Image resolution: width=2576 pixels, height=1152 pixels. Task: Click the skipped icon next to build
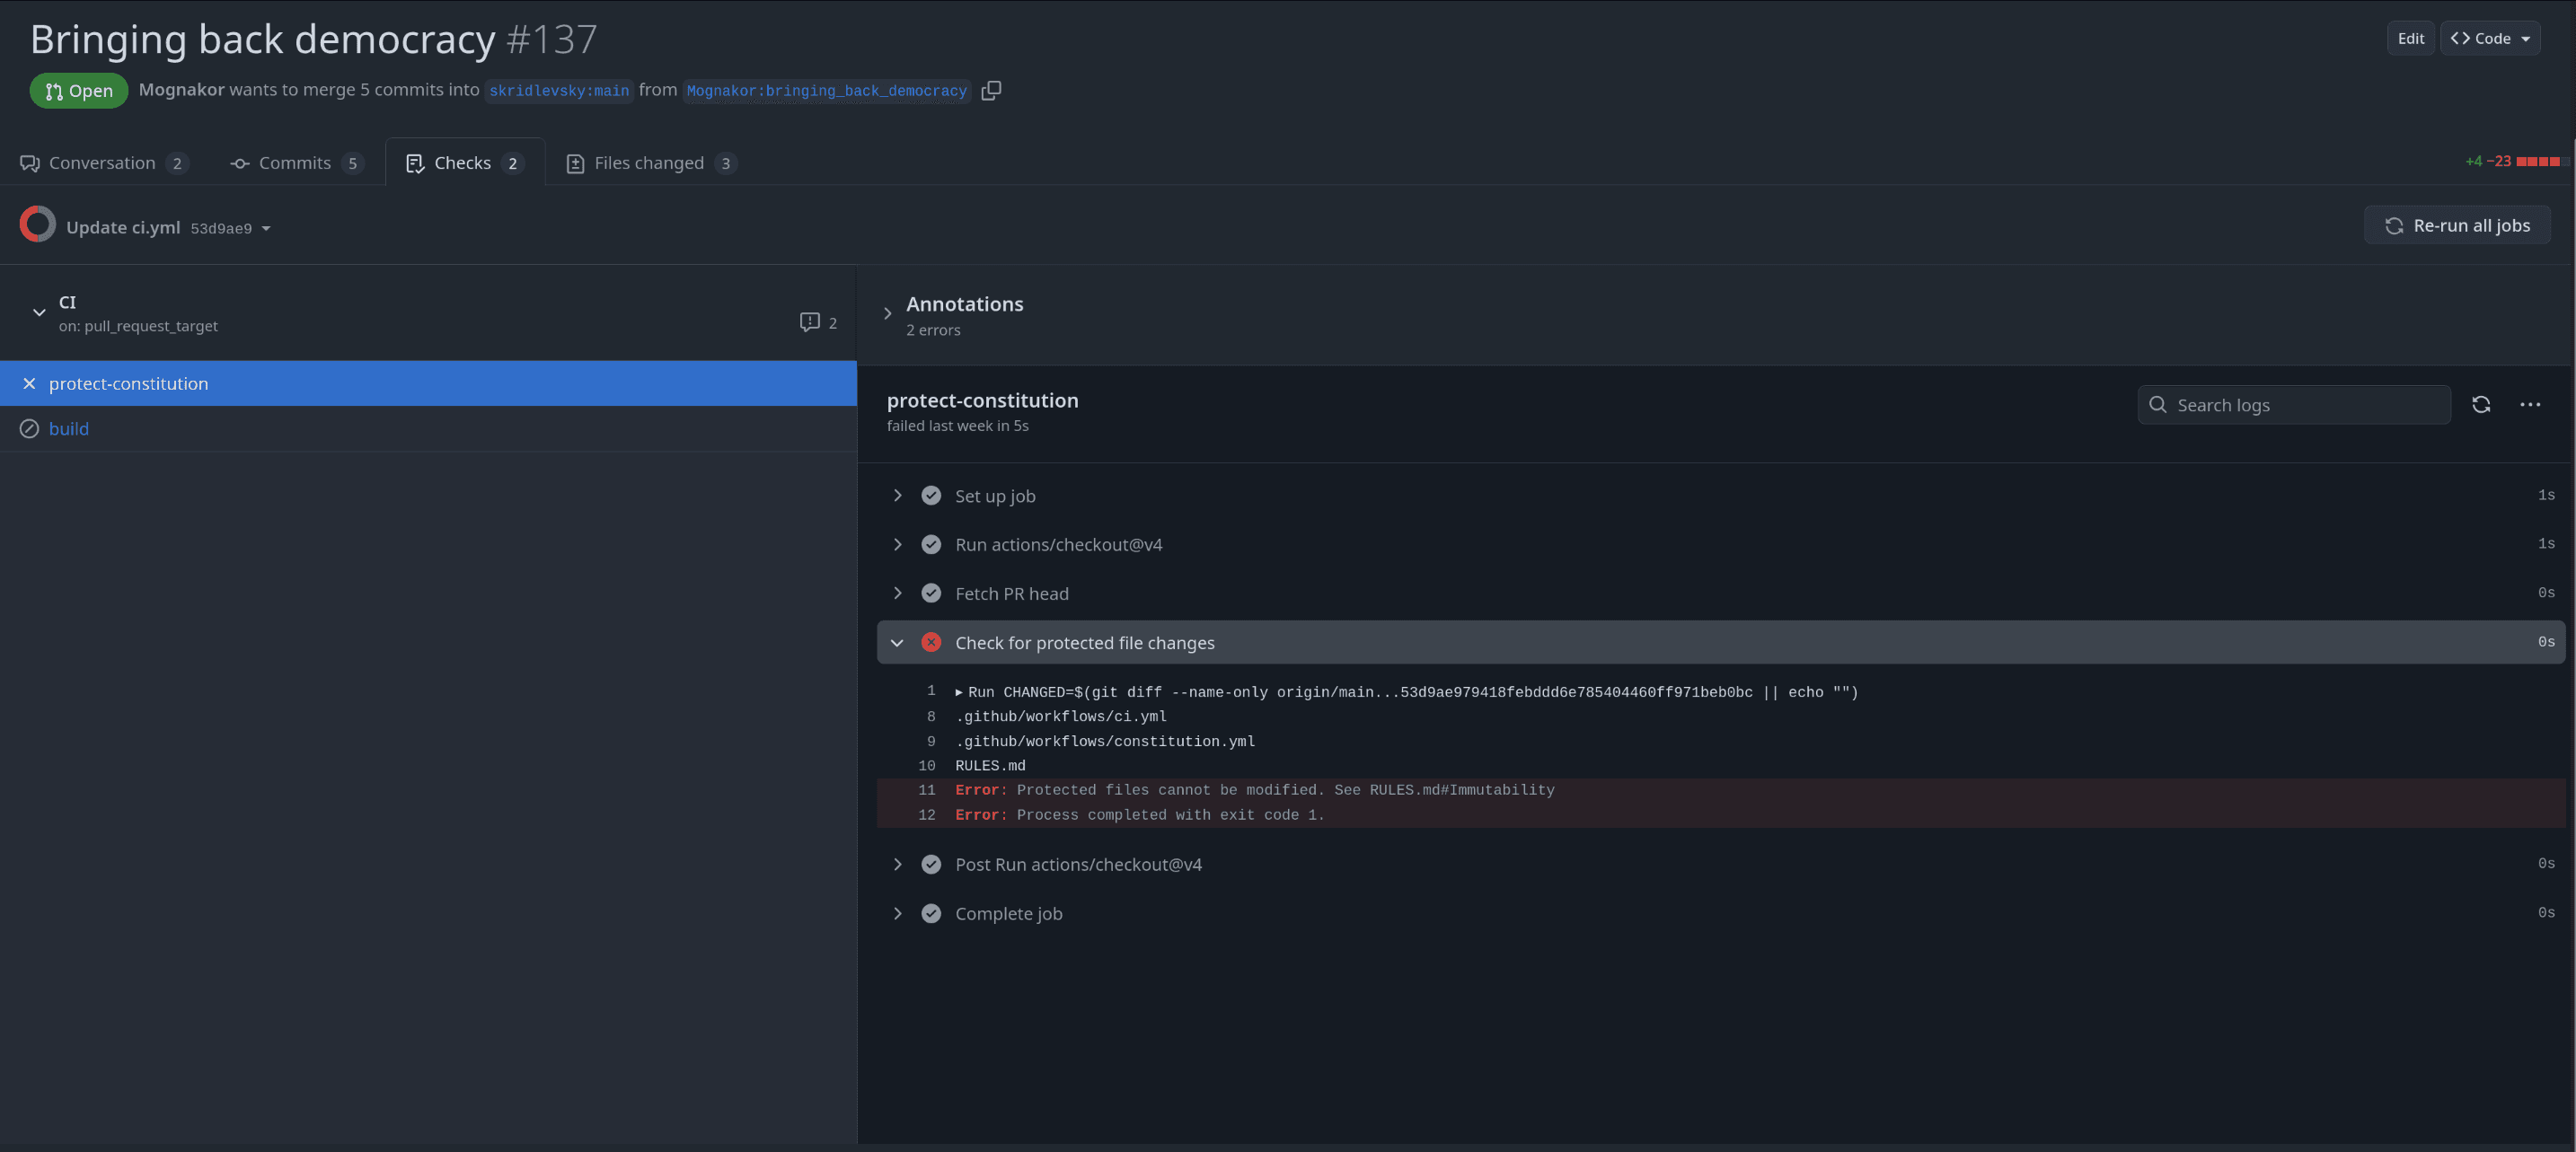tap(29, 428)
